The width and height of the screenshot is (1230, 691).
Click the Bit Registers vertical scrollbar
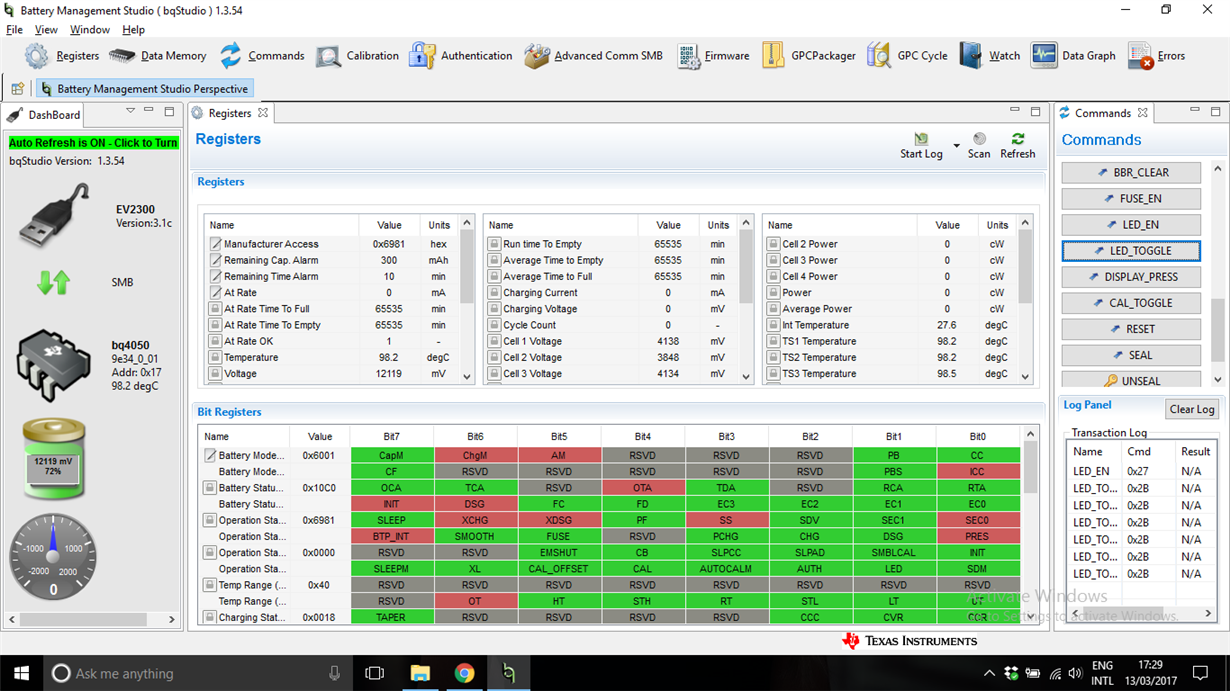pos(1031,468)
